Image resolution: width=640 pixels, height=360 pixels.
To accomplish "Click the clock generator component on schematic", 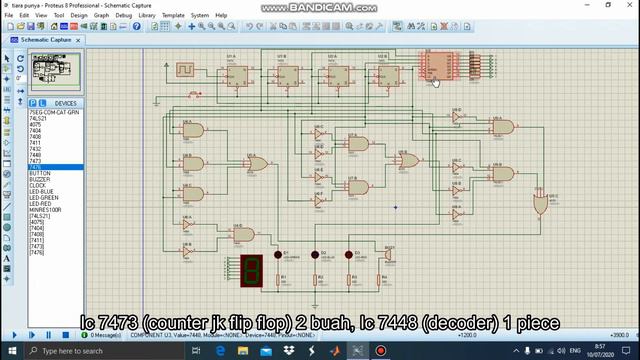I will pos(185,70).
